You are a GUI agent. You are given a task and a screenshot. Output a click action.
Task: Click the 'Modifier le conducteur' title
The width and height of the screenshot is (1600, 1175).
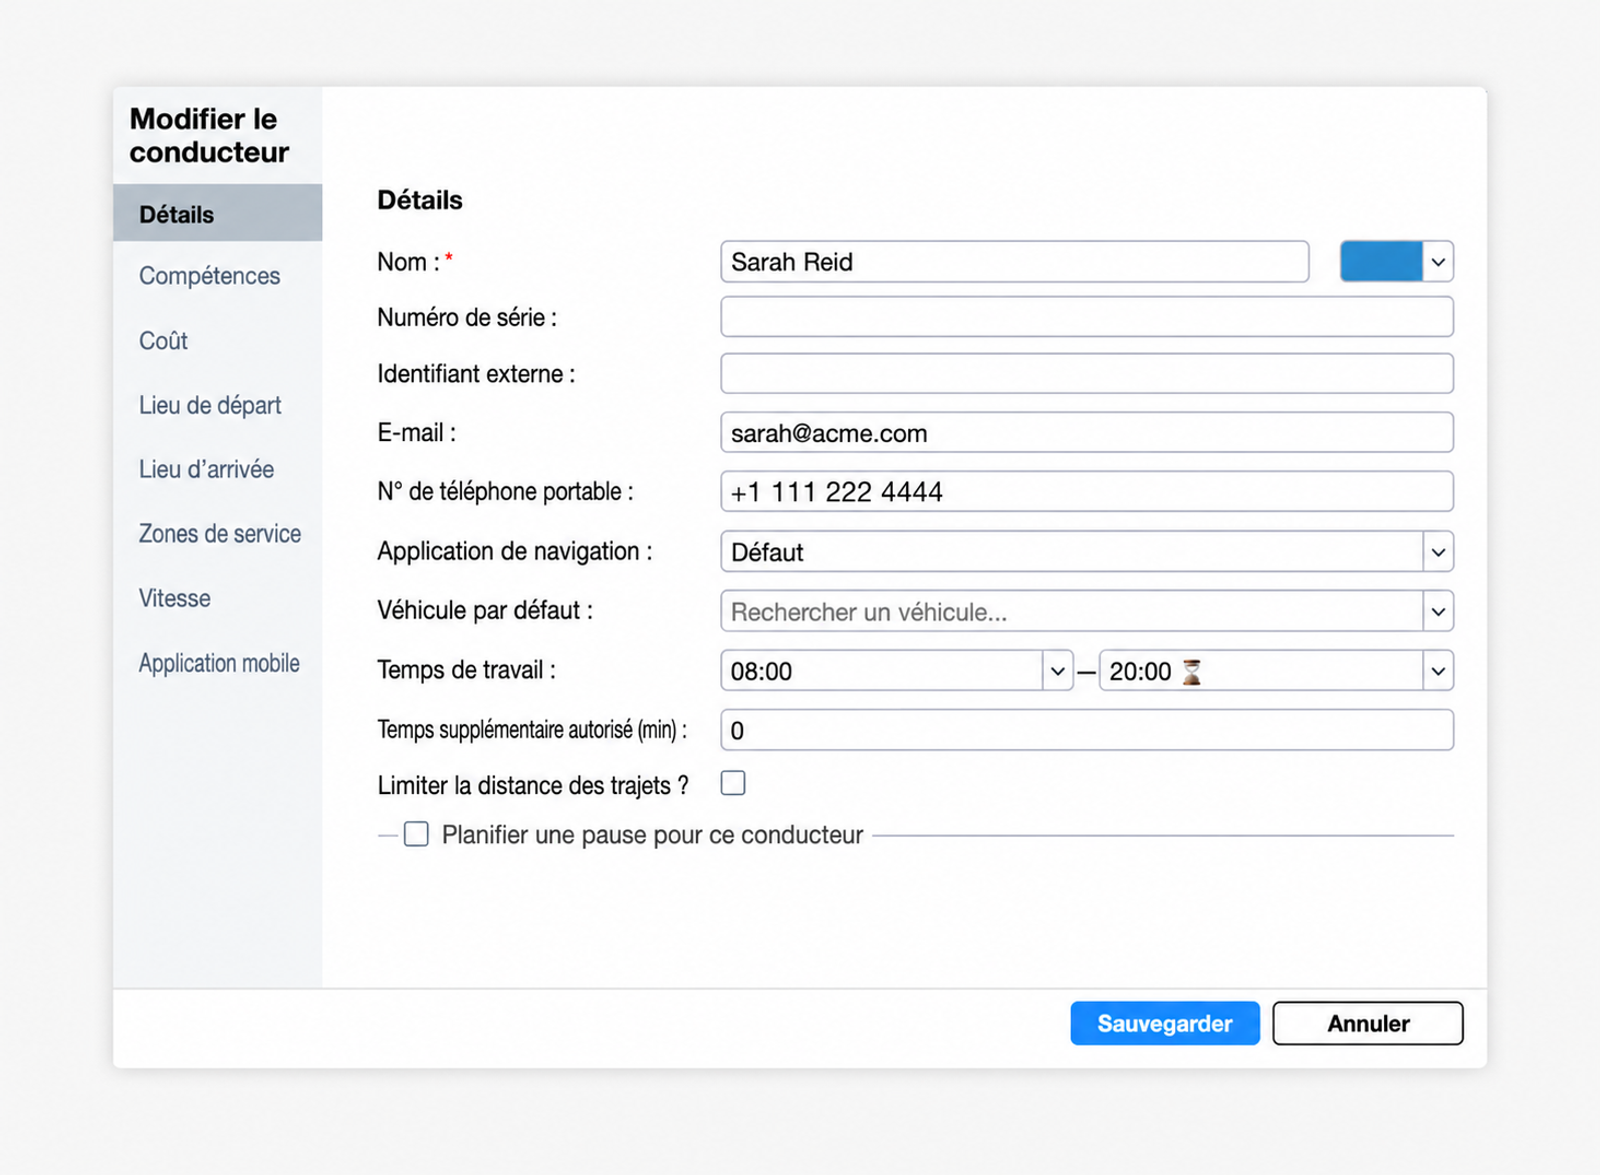pos(209,135)
